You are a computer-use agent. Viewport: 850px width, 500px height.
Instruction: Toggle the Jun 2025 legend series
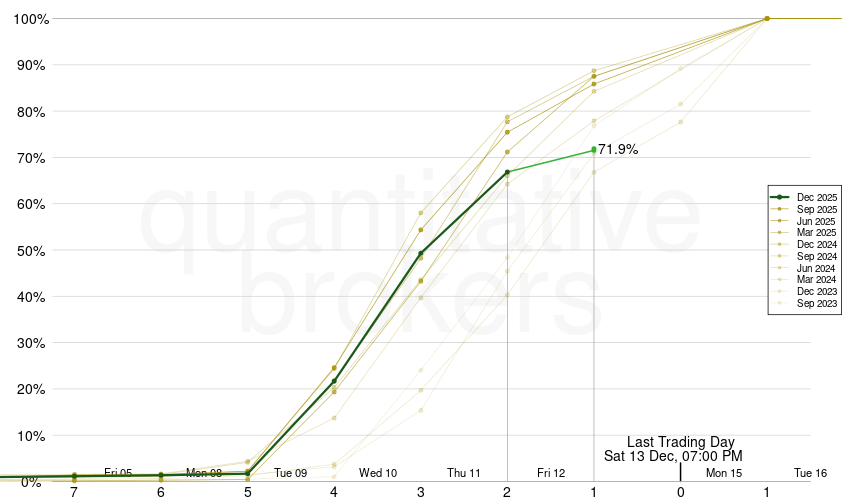click(x=816, y=221)
